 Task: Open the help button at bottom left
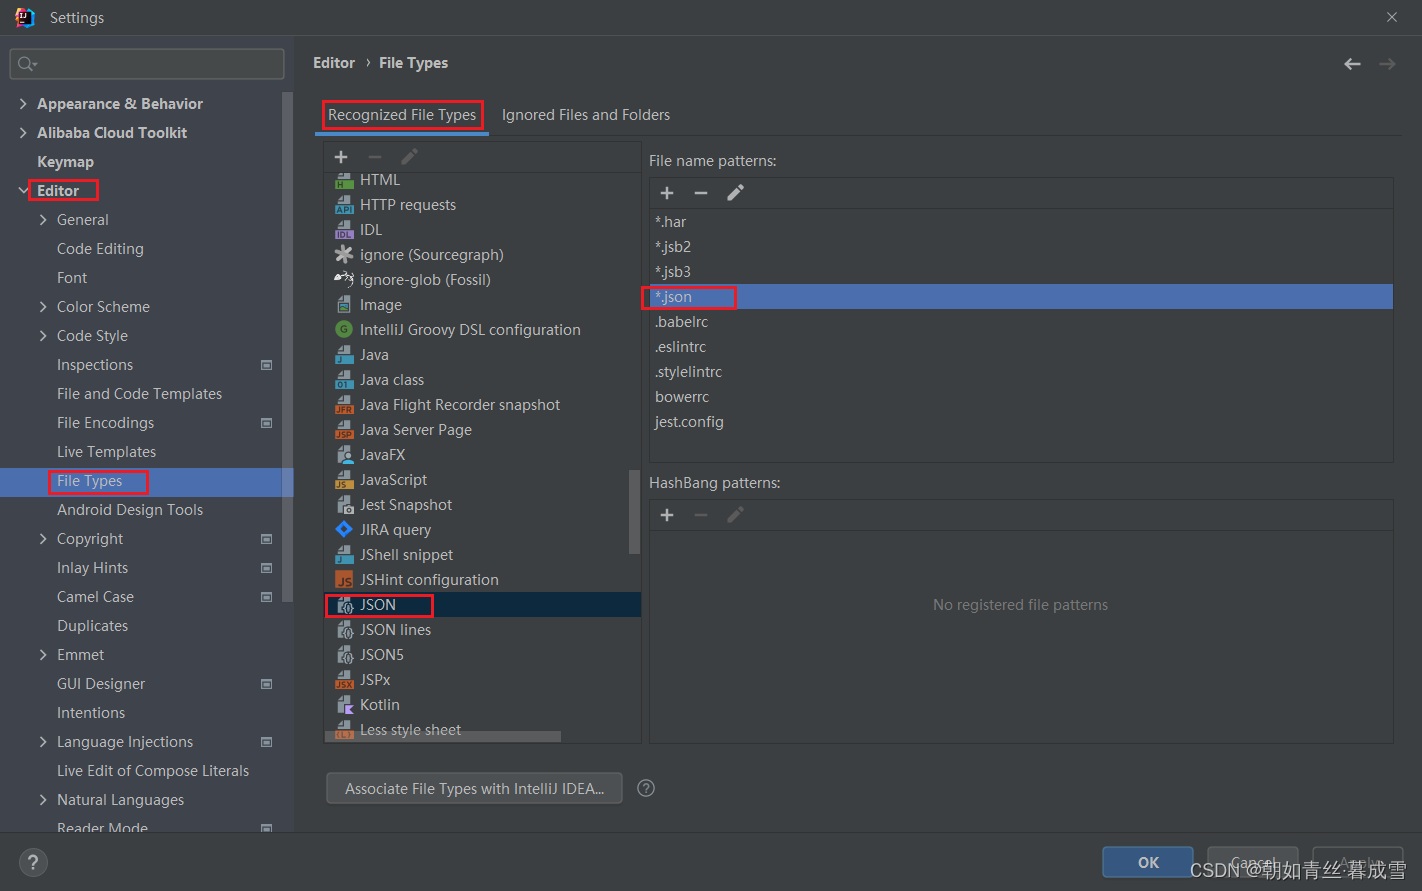33,862
